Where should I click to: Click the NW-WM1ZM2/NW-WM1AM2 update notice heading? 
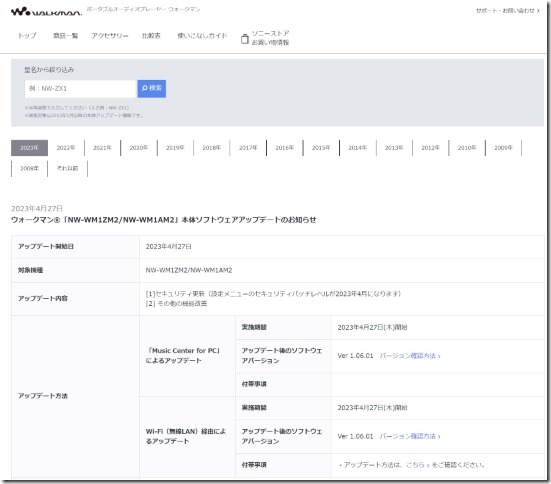click(163, 220)
